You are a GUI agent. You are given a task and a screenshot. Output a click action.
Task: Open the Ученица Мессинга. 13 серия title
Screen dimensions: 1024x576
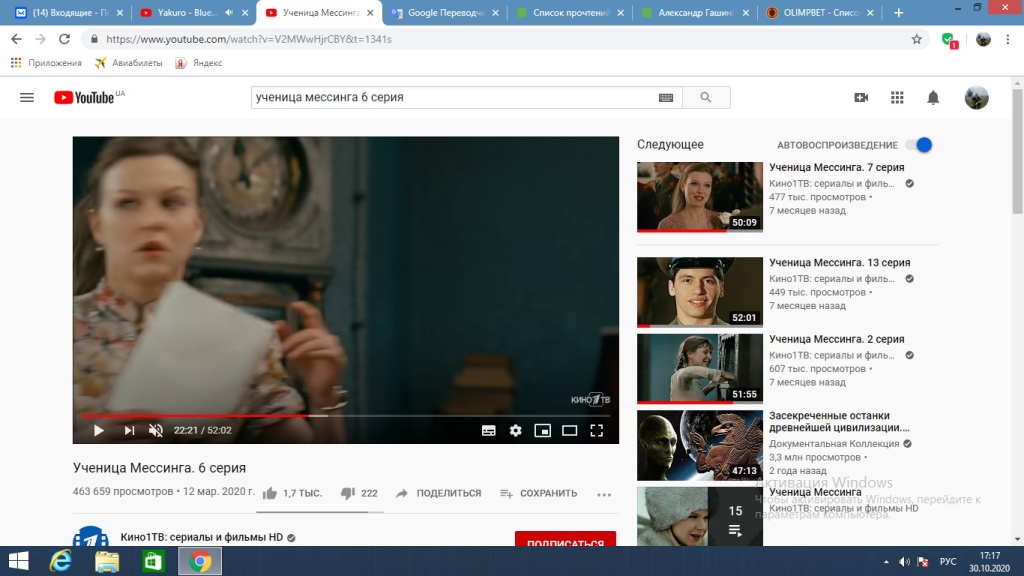839,263
